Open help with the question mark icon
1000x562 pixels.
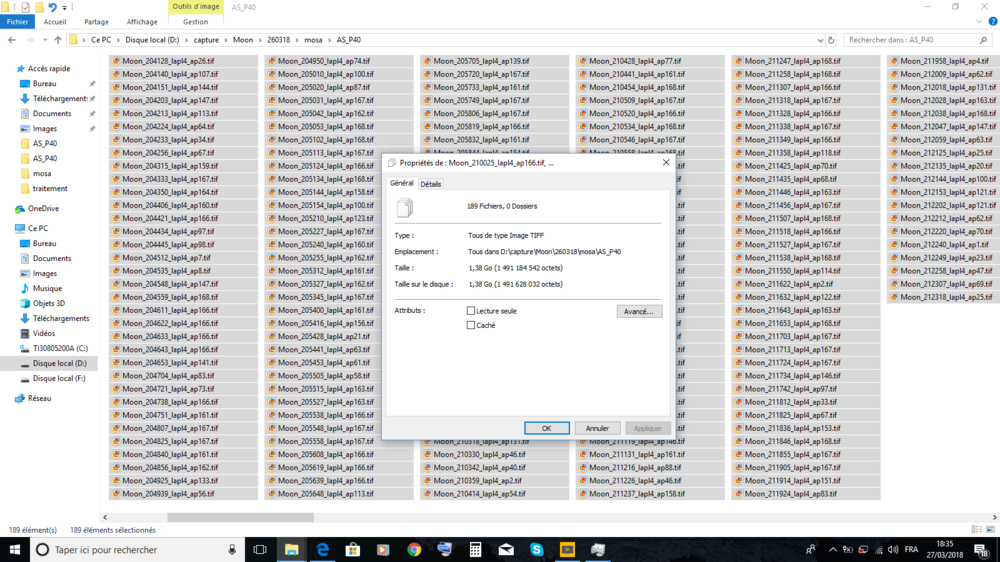pyautogui.click(x=993, y=22)
